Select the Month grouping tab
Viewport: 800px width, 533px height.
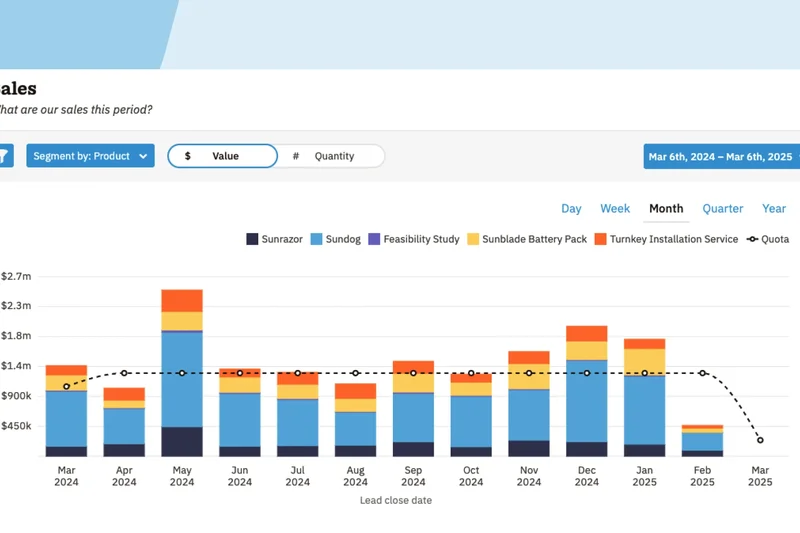click(x=666, y=209)
